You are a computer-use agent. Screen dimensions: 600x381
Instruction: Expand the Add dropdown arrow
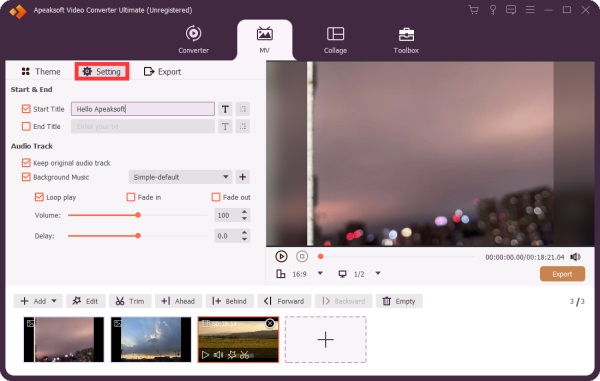[x=54, y=301]
